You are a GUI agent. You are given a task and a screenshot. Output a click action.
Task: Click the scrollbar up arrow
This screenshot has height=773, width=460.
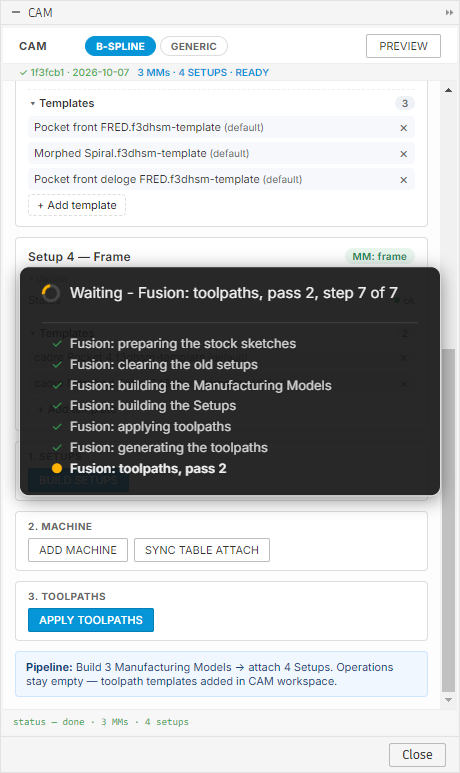pos(448,90)
